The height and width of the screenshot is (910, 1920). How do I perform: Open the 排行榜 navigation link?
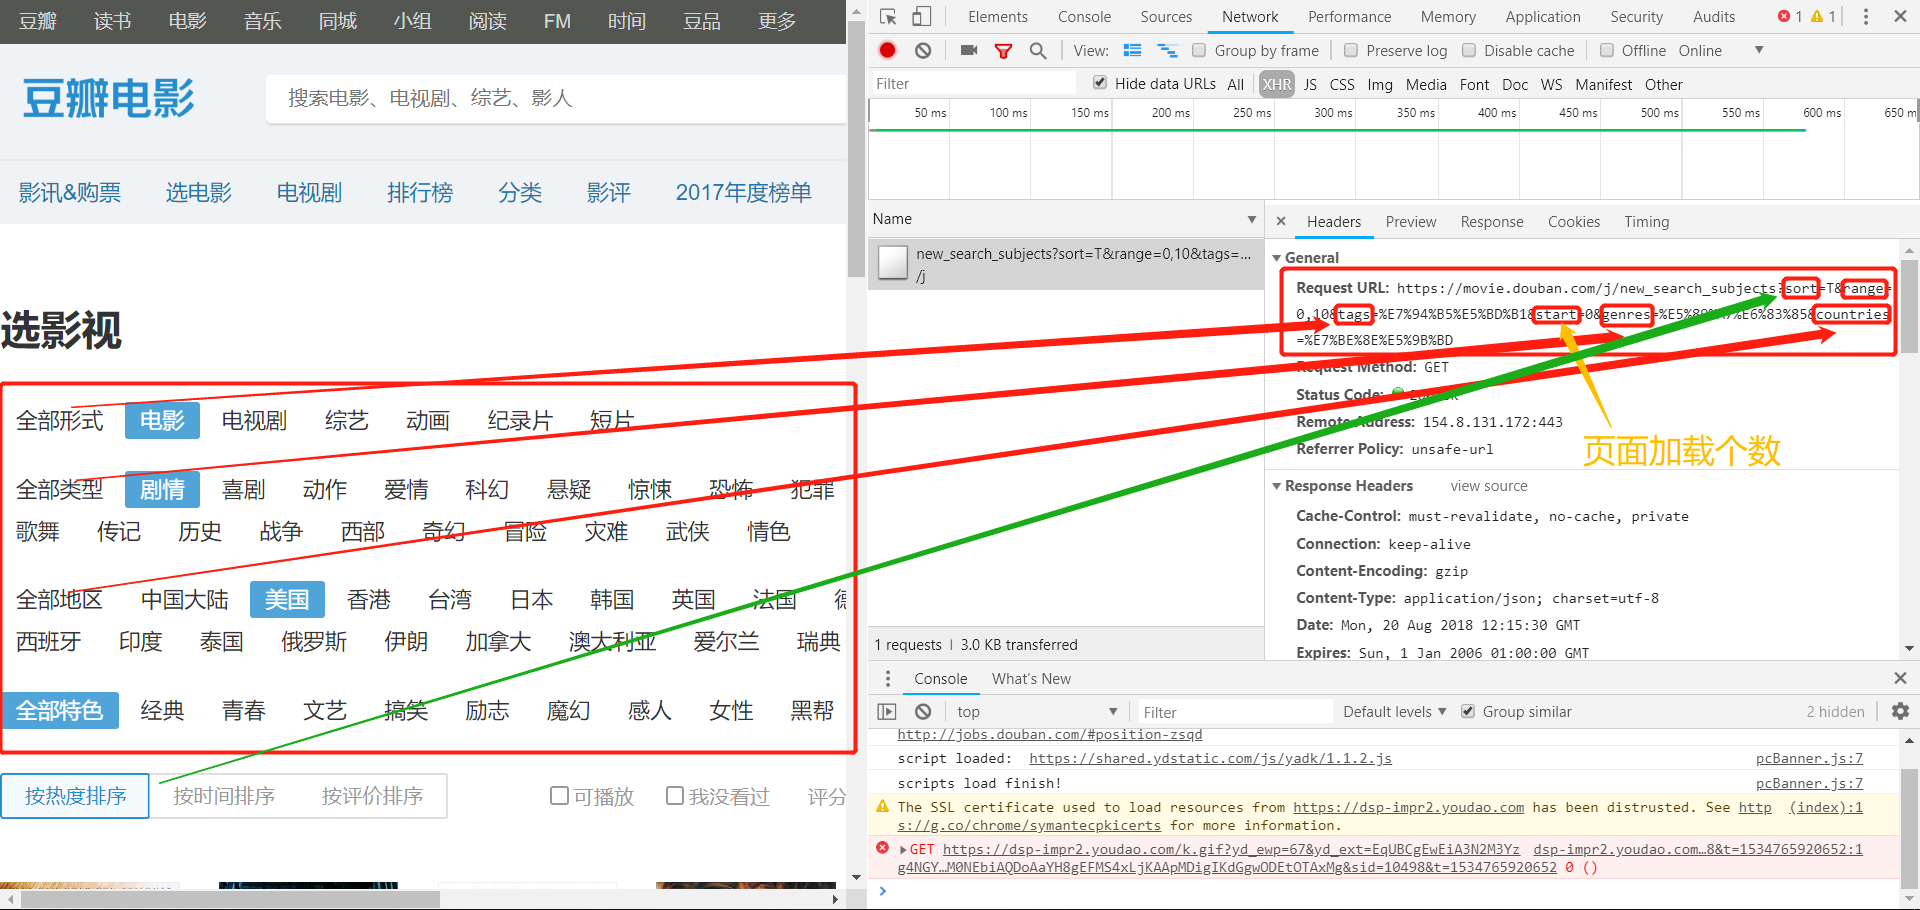click(420, 192)
